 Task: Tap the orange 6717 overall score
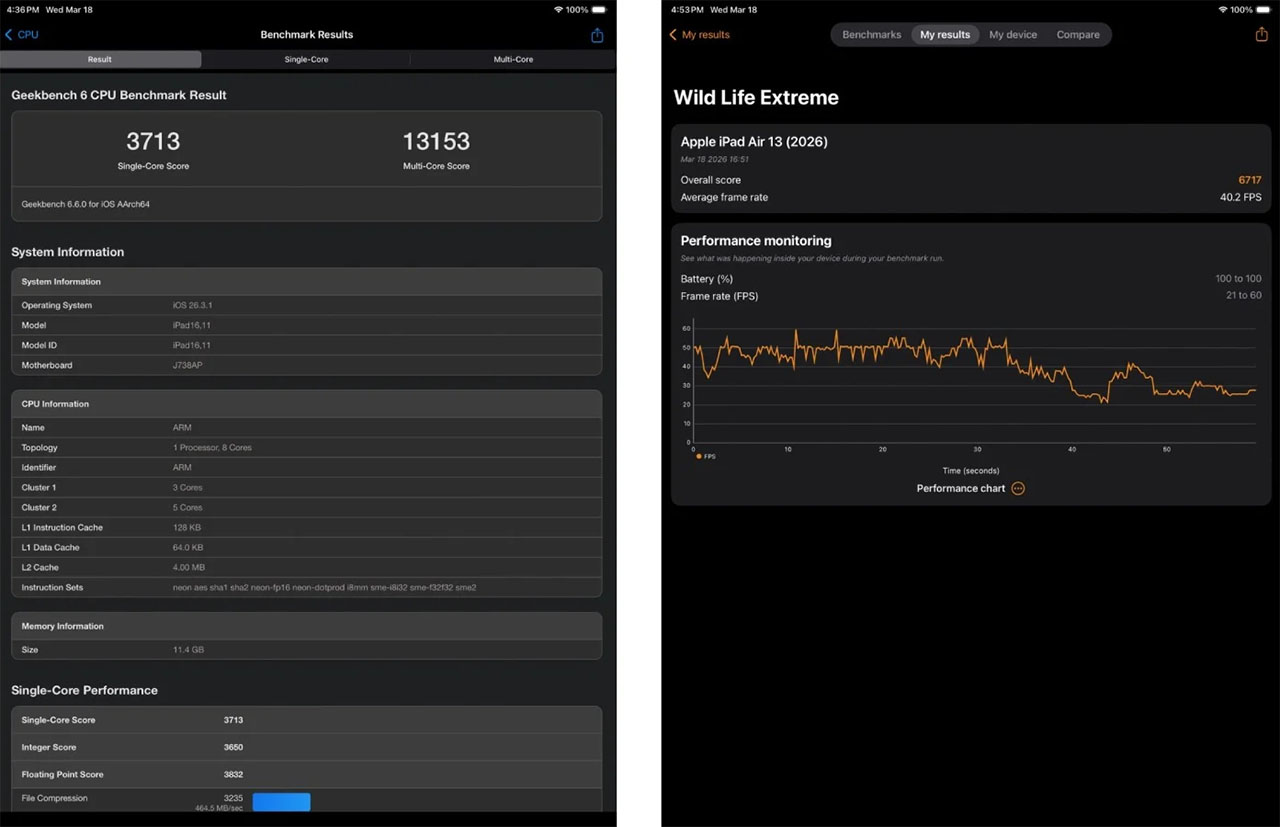pyautogui.click(x=1250, y=179)
